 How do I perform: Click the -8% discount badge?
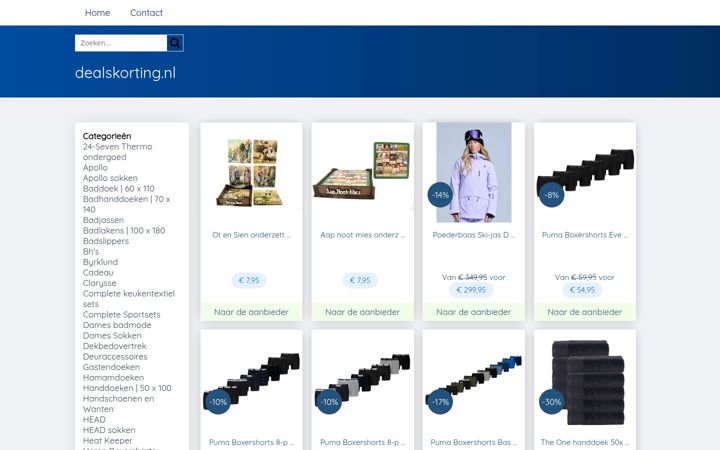(x=551, y=195)
